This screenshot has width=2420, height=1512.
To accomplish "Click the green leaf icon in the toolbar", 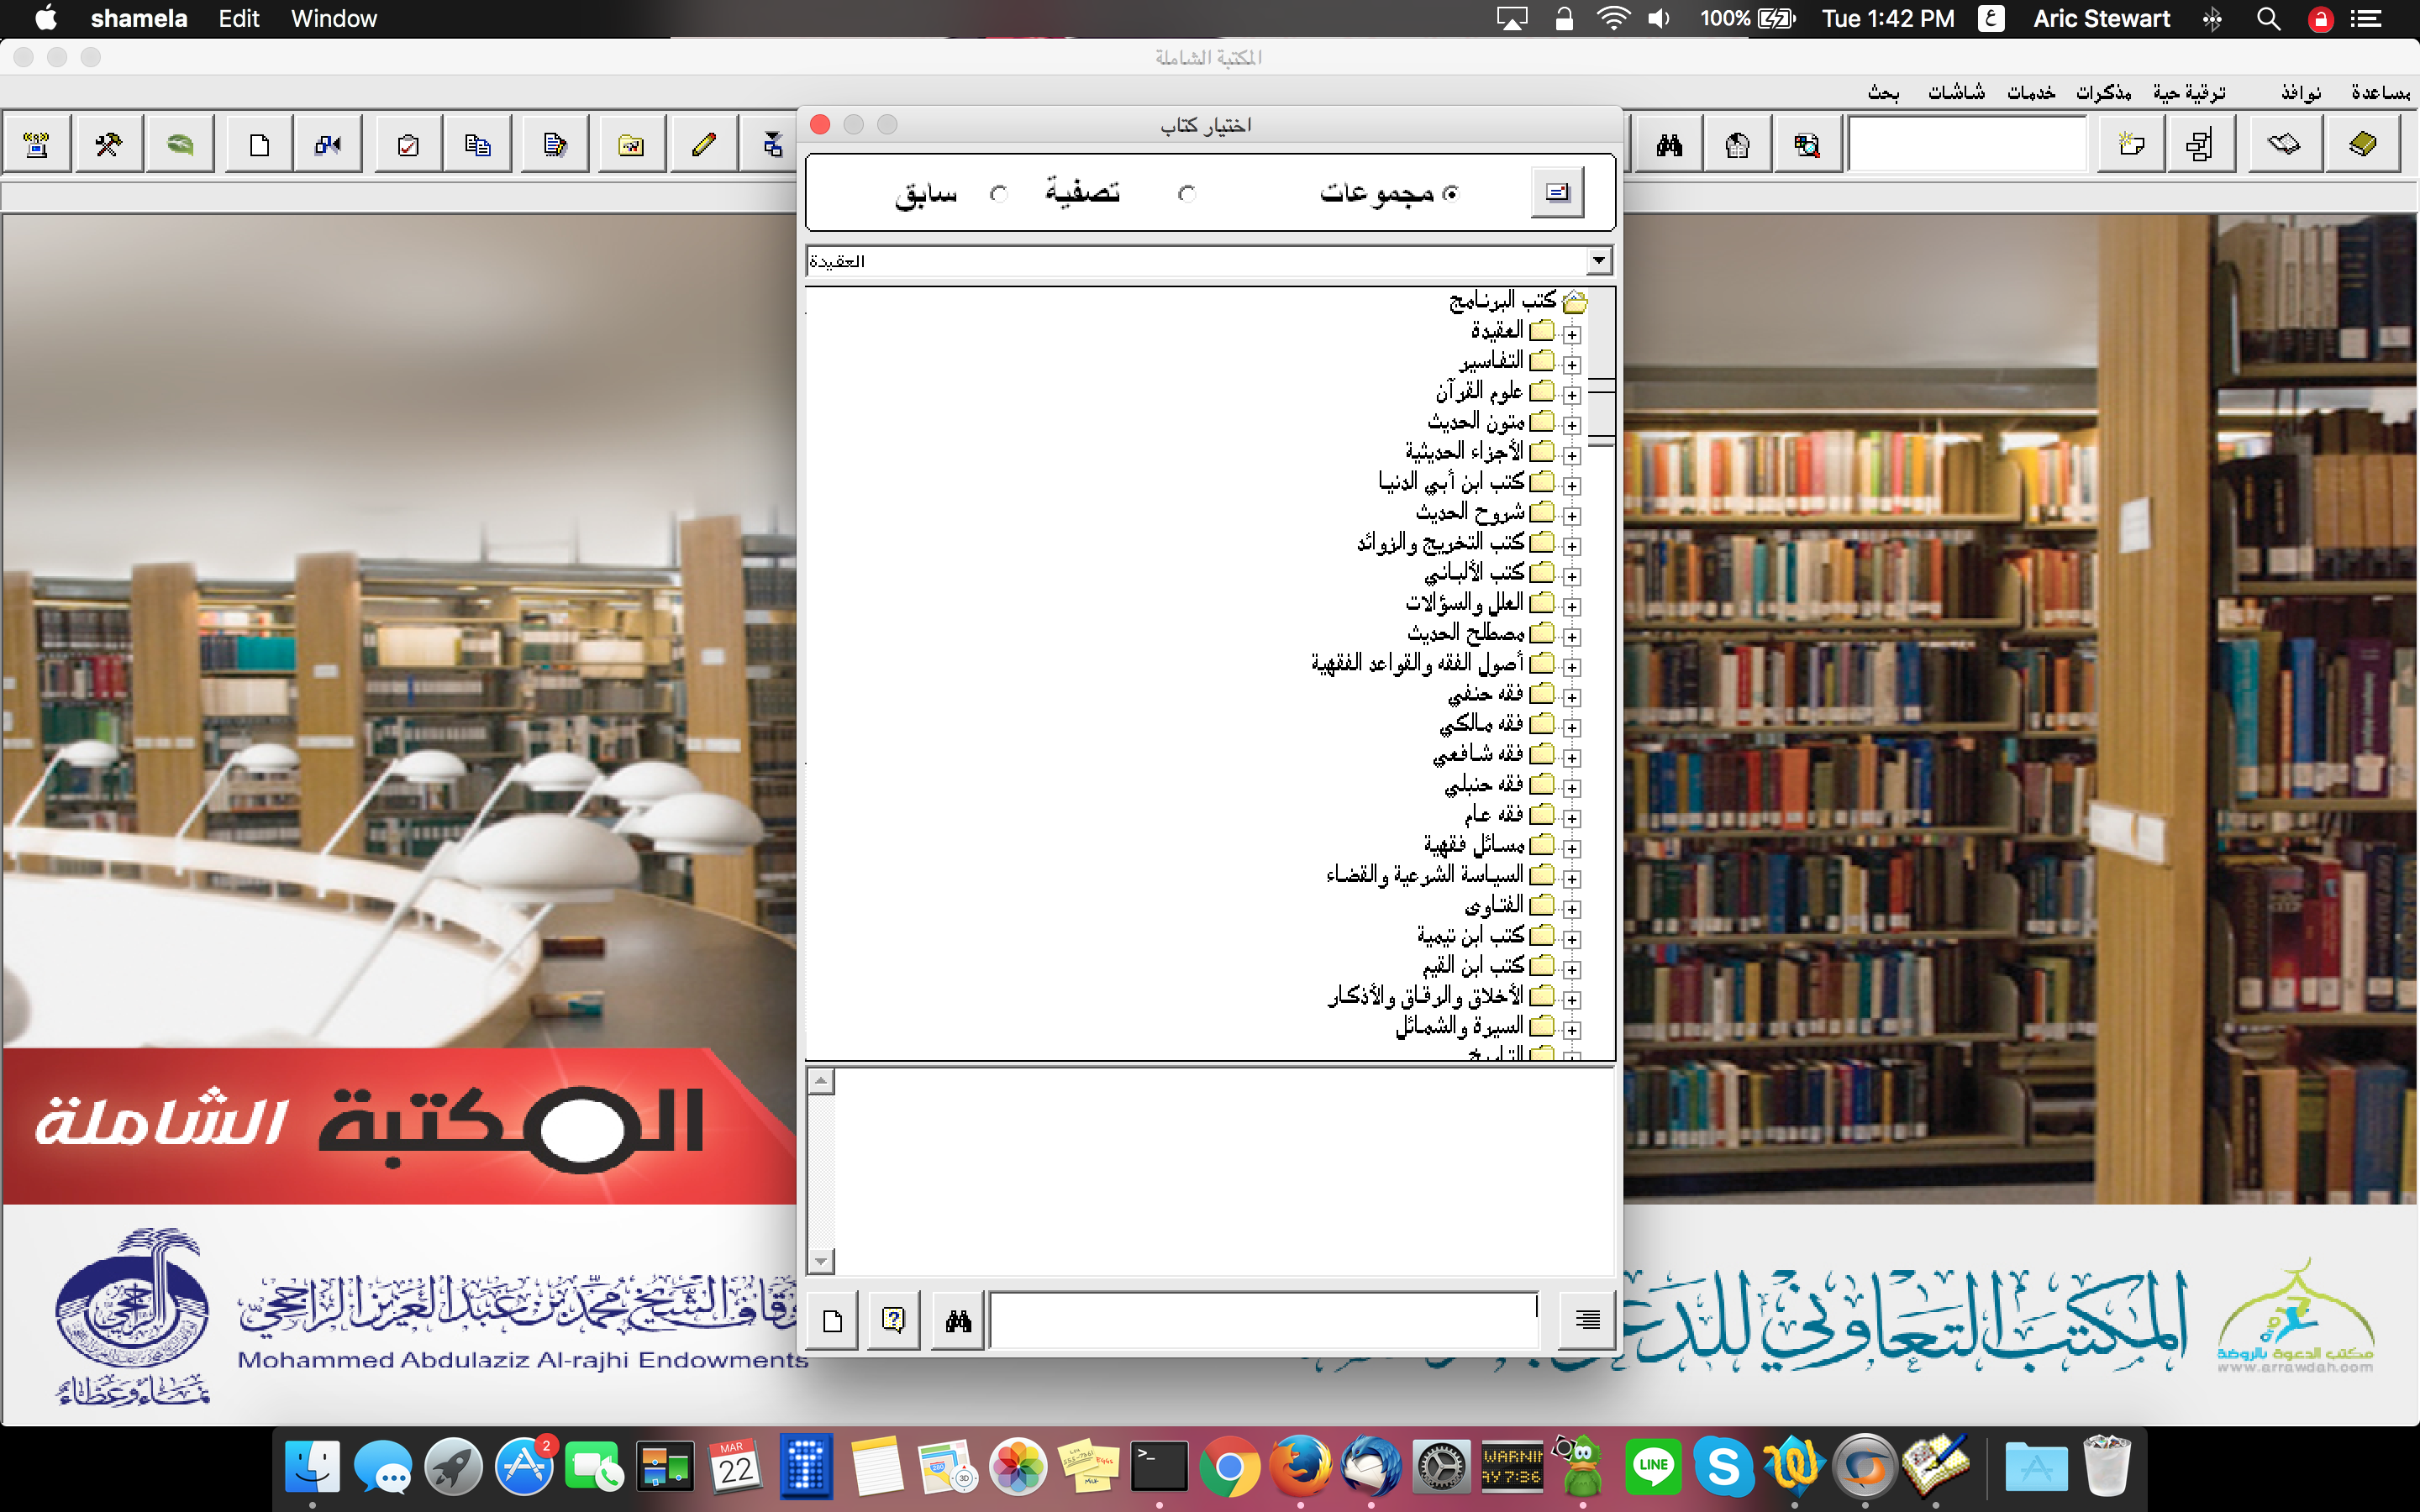I will coord(180,143).
